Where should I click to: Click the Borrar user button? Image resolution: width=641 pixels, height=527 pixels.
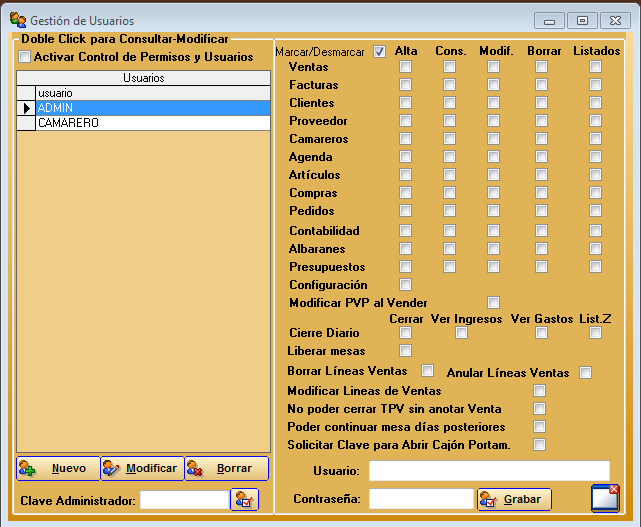coord(227,469)
